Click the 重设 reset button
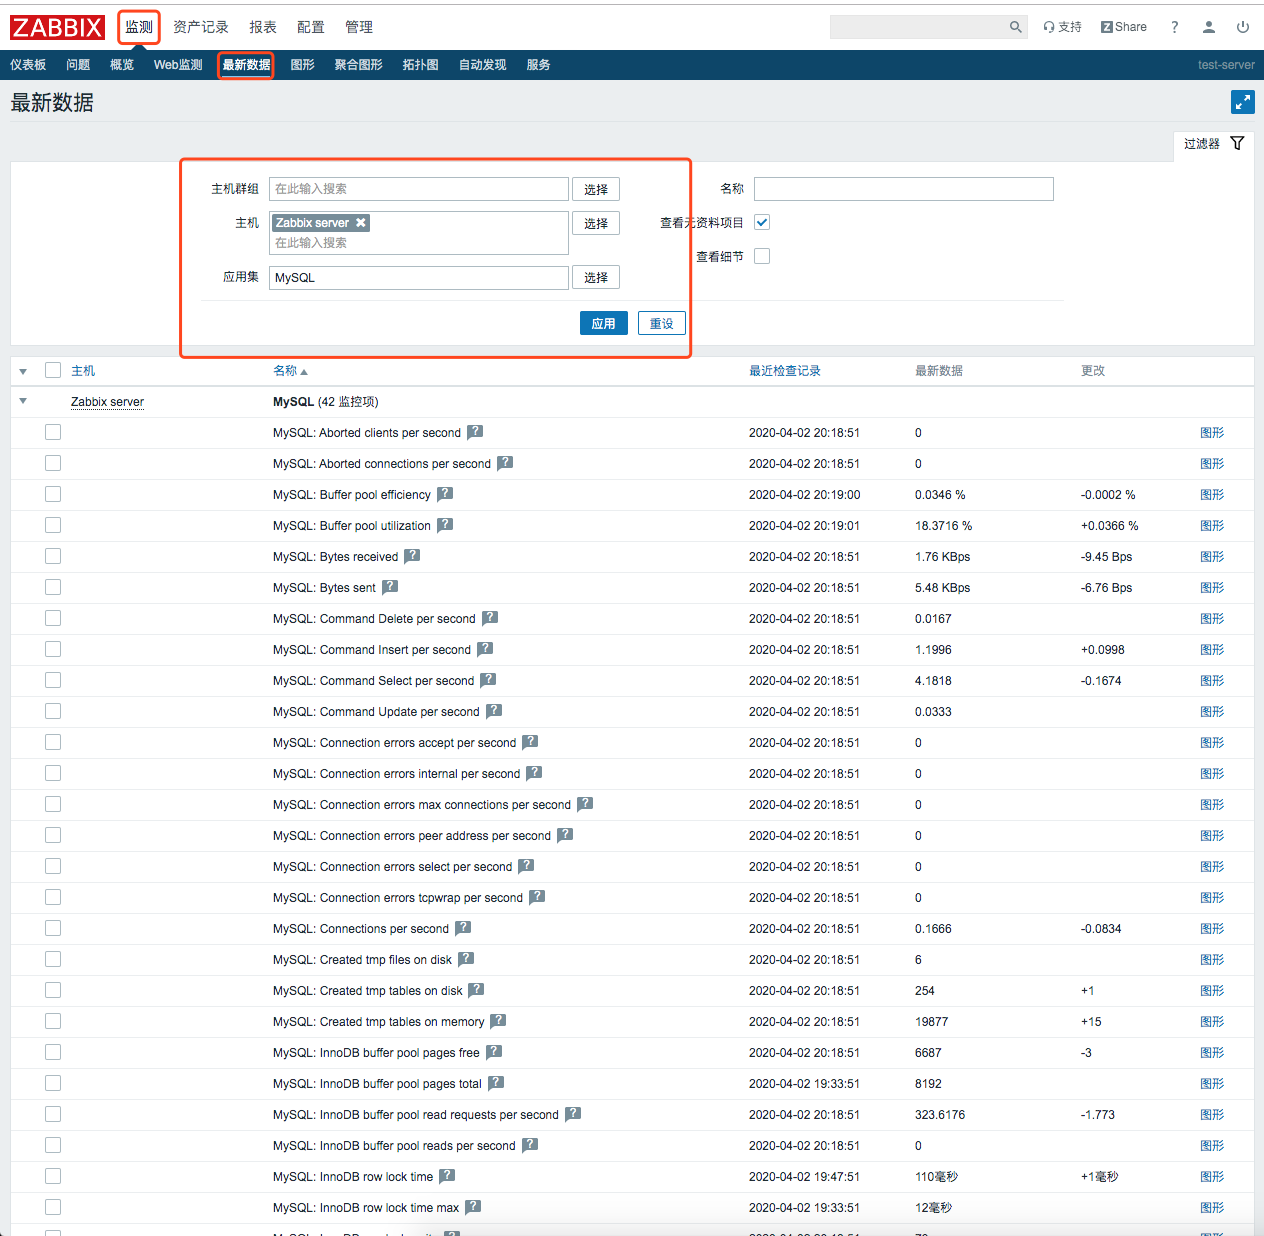 [662, 323]
